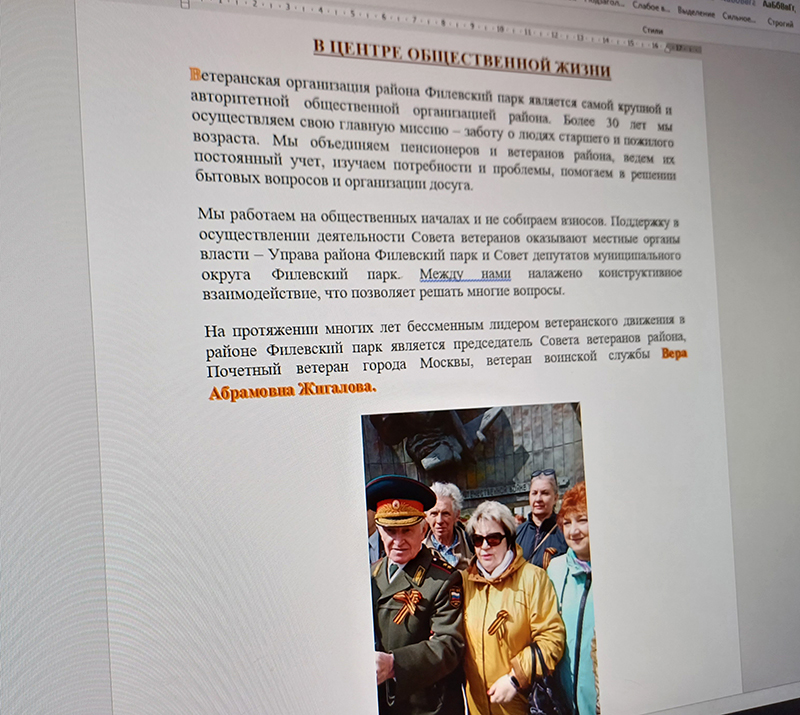The width and height of the screenshot is (800, 715).
Task: Click the word "конструктивное"
Action: [x=640, y=273]
